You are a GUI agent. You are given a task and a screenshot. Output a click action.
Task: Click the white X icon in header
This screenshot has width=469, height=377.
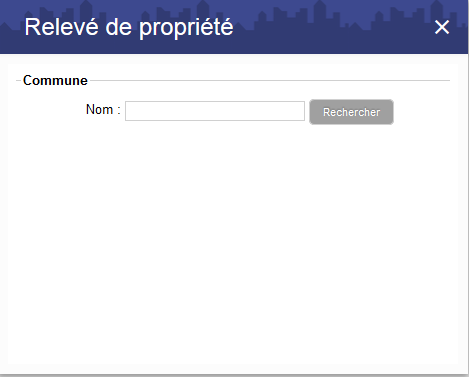442,27
